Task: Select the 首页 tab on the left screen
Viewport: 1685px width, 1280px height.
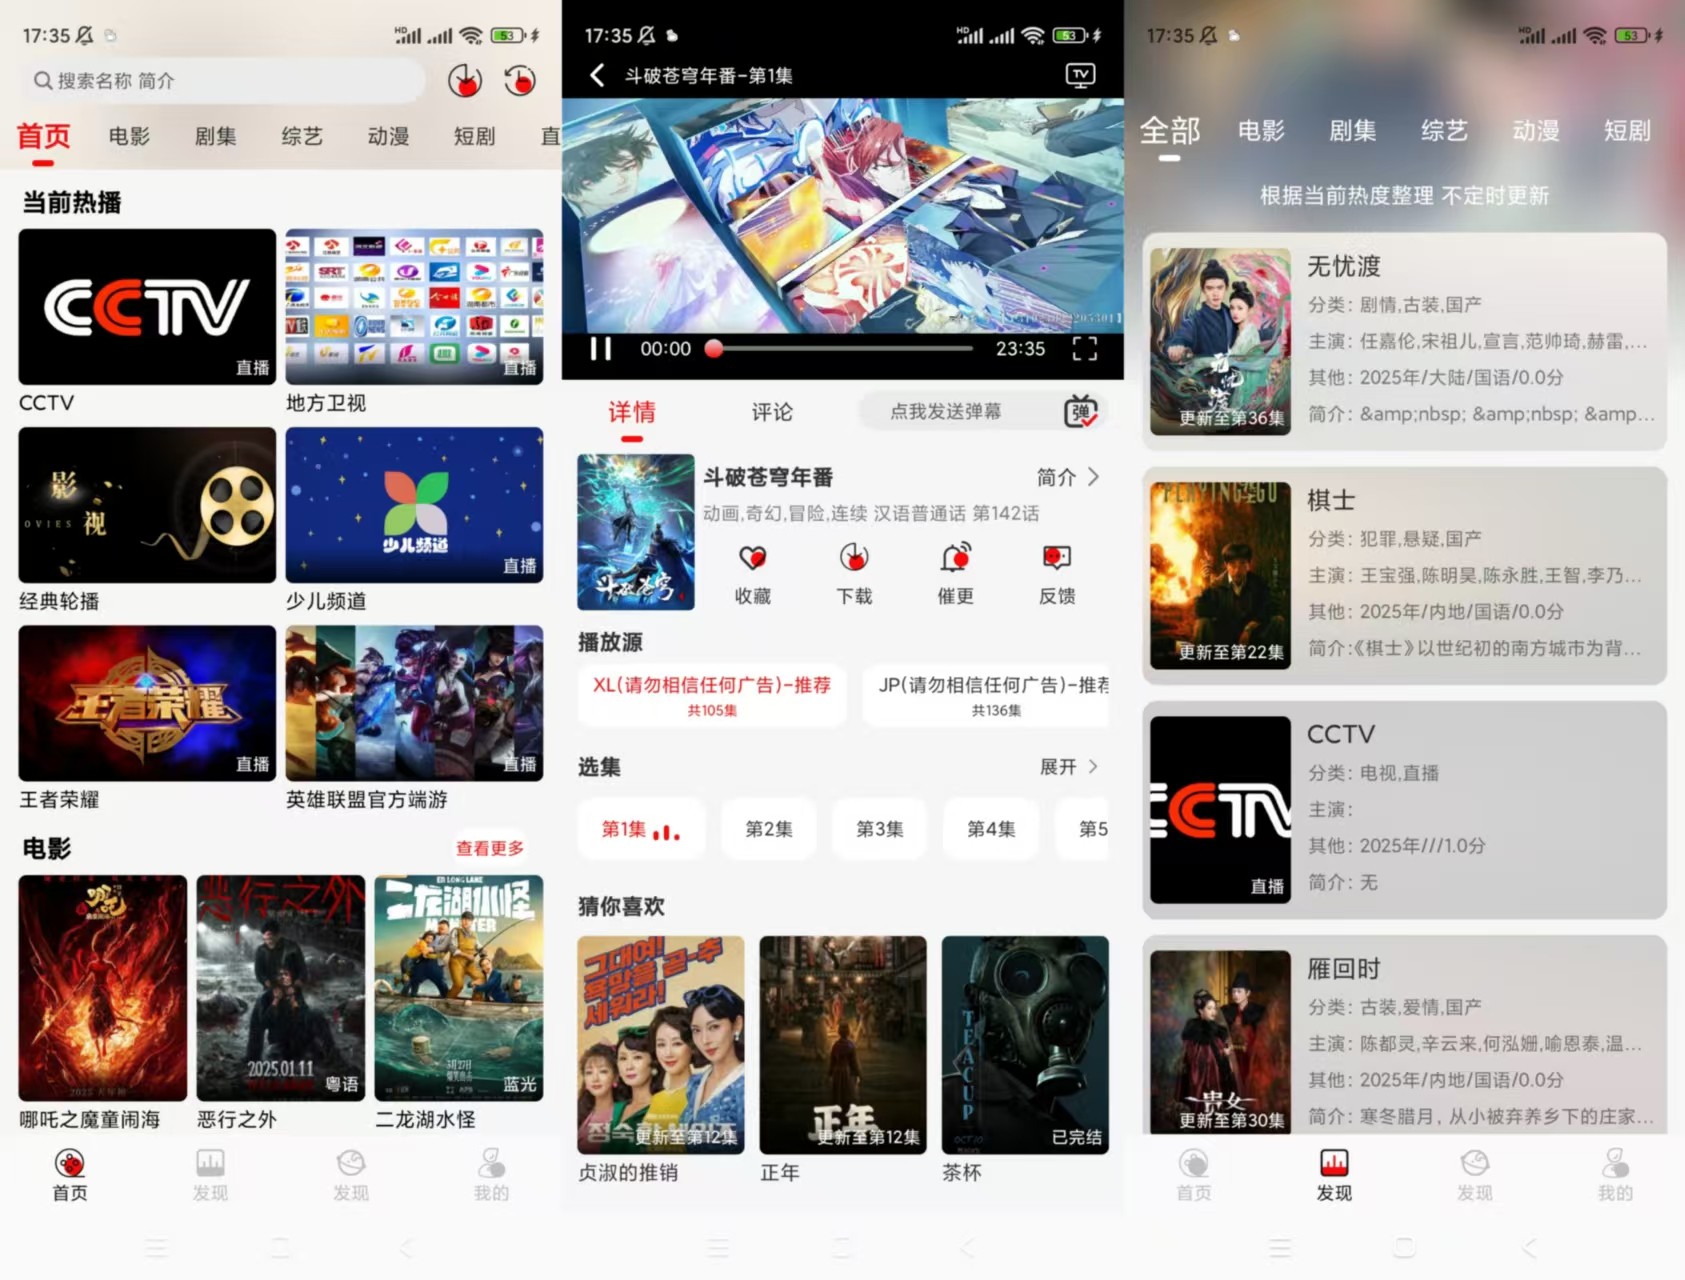Action: 43,136
